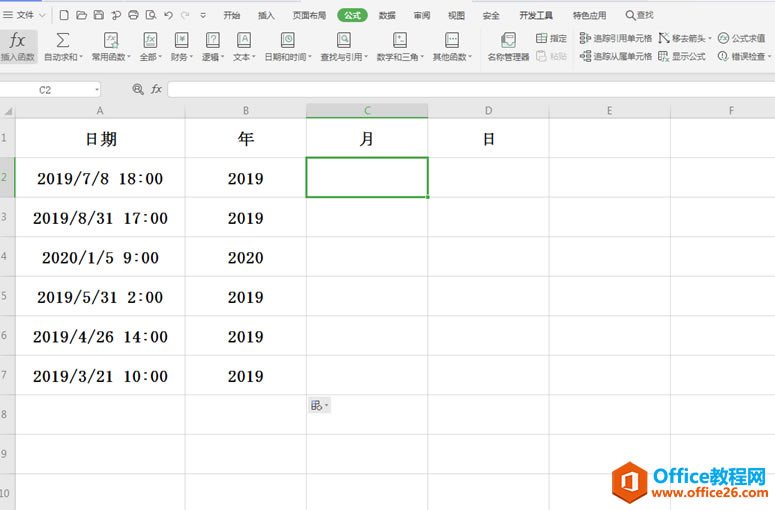Screen dimensions: 775x510
Task: Open 日期和时间 functions category
Action: point(288,47)
